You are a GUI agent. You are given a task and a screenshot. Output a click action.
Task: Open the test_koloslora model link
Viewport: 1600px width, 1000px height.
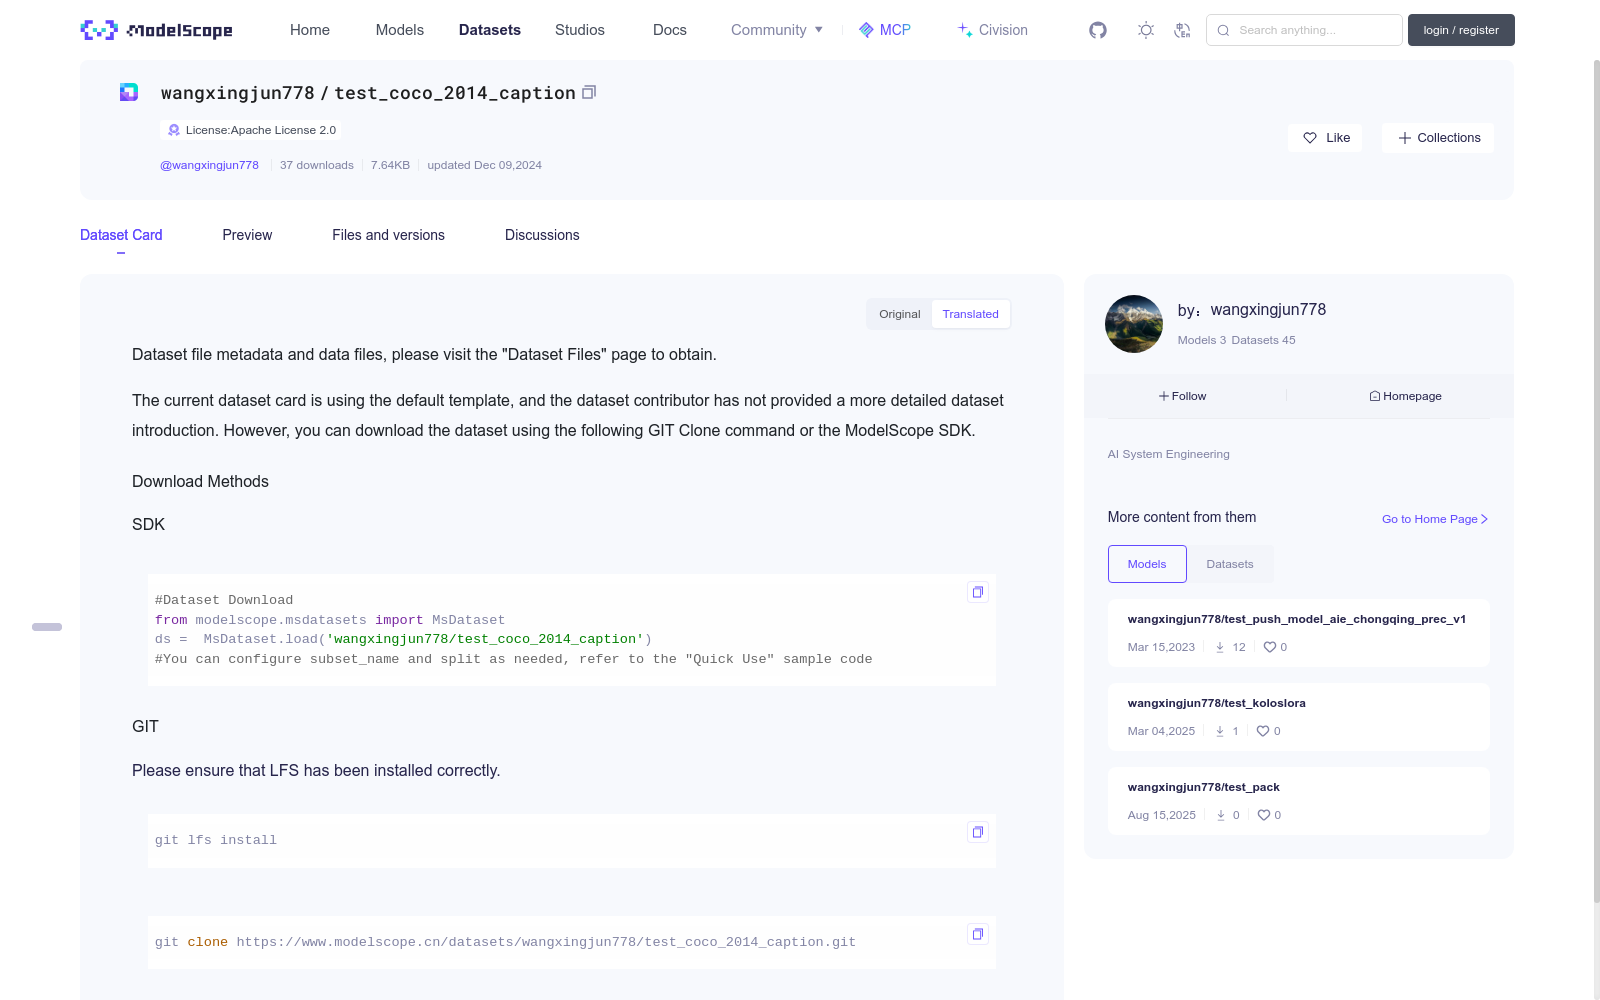coord(1217,703)
